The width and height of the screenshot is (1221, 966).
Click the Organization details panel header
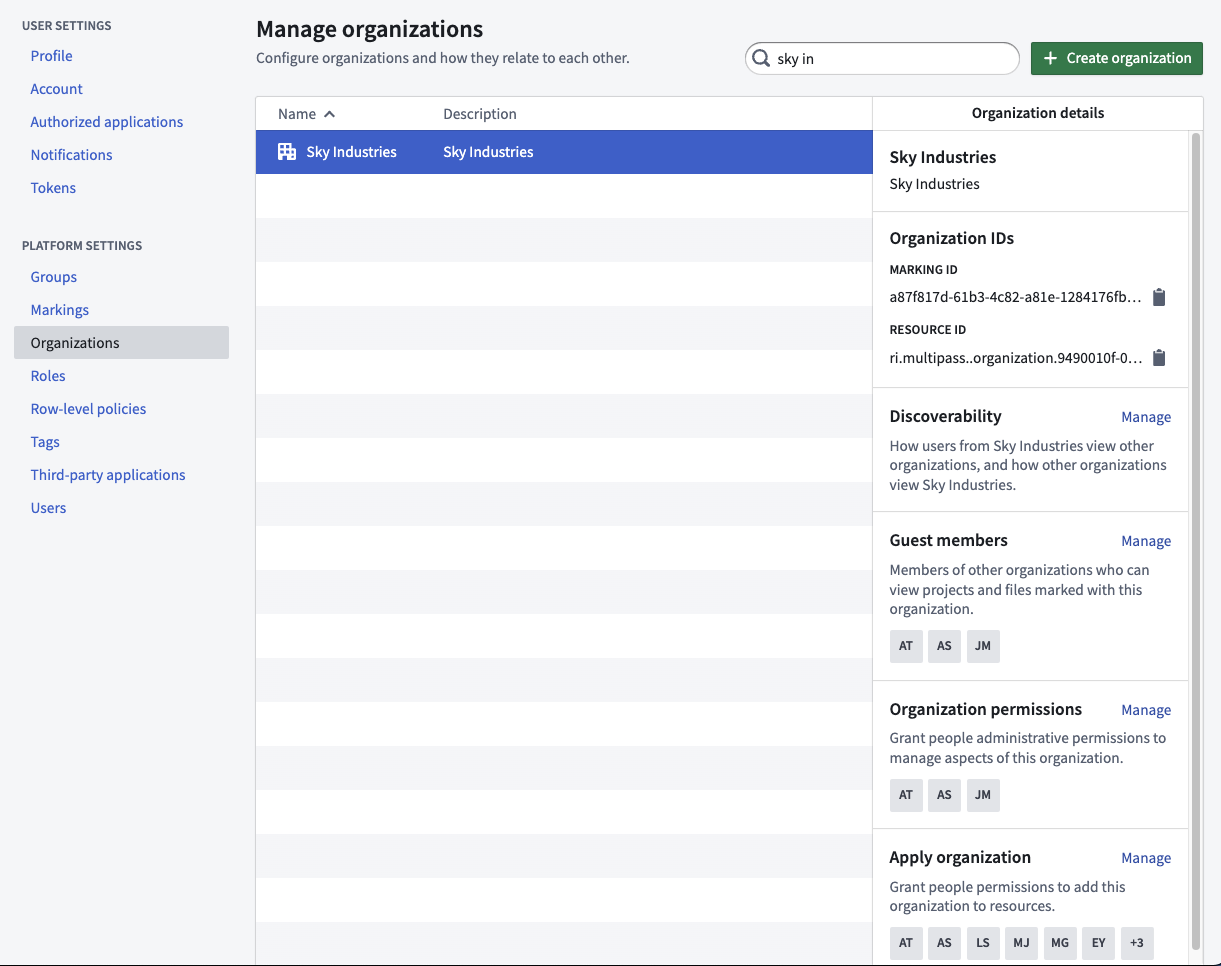click(1038, 113)
